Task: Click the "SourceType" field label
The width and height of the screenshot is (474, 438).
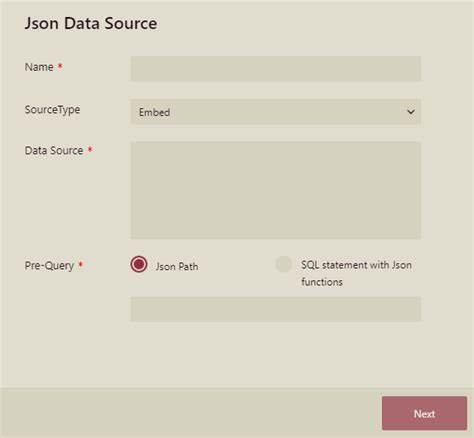Action: [x=52, y=110]
